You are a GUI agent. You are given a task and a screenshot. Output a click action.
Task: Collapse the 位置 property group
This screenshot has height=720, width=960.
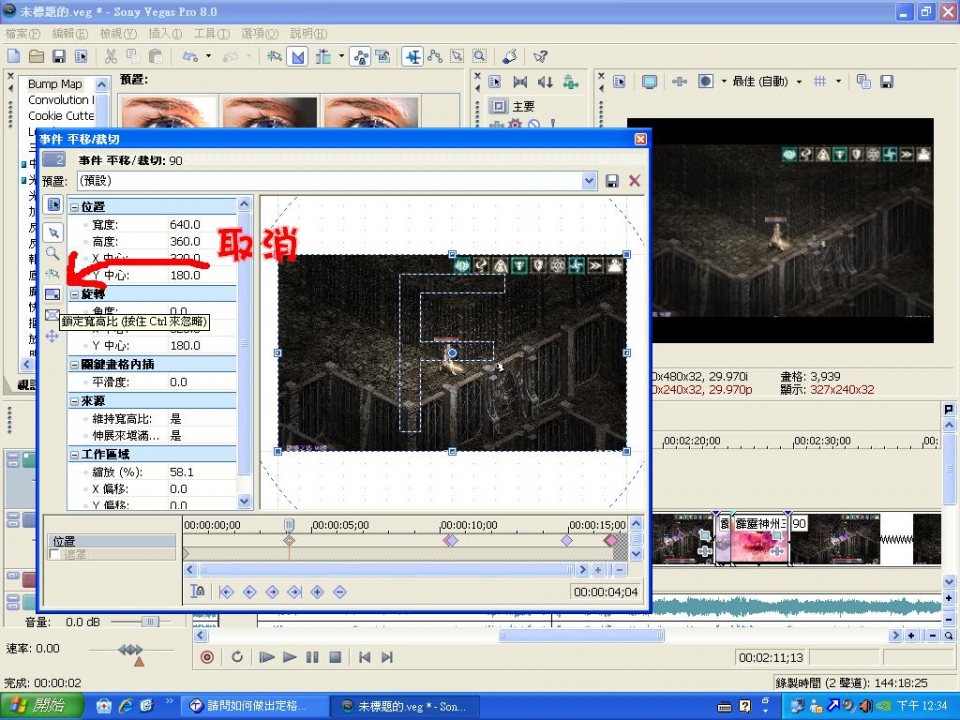(x=74, y=206)
